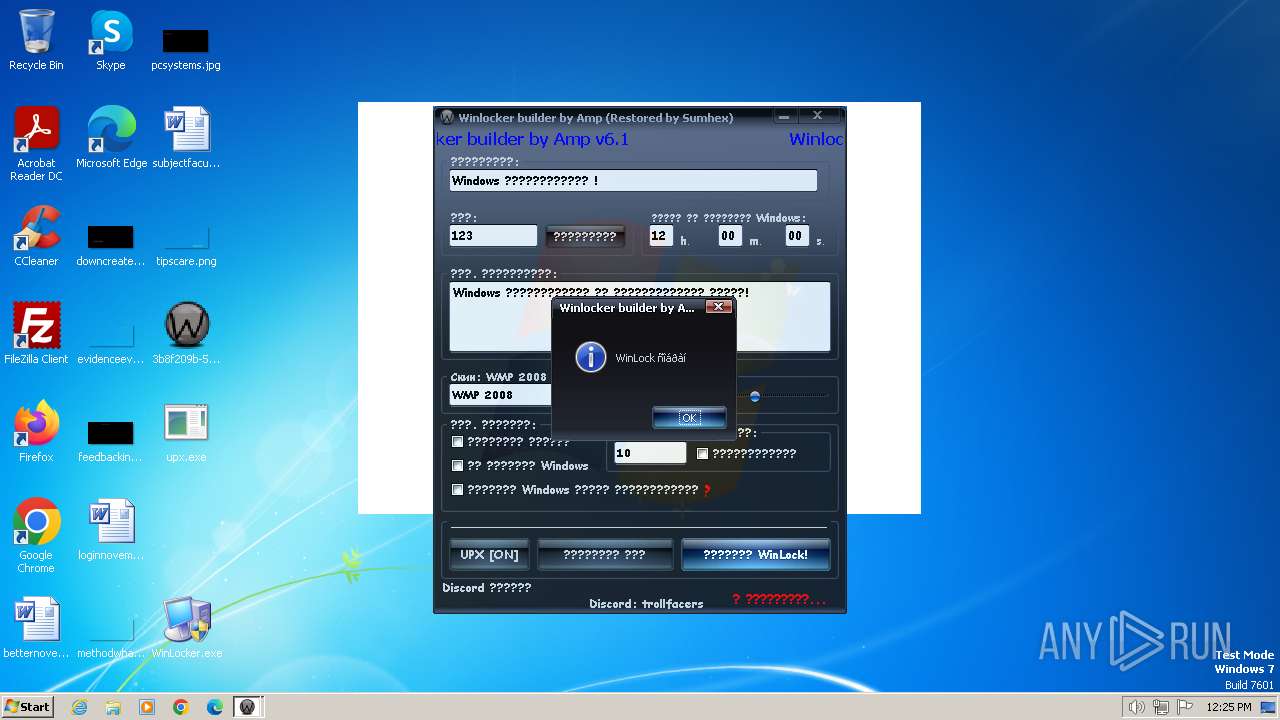Open the Google Chrome desktop shortcut
This screenshot has height=720, width=1280.
(x=36, y=536)
